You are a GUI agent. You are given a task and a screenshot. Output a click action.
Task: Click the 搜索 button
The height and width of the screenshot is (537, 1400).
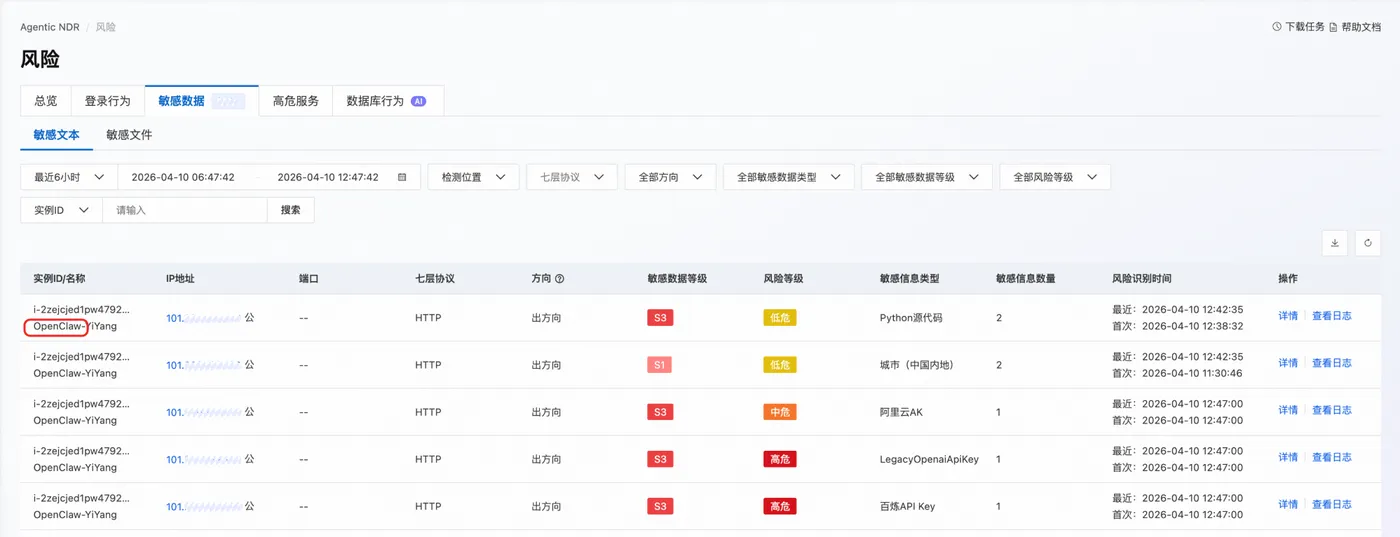(291, 210)
